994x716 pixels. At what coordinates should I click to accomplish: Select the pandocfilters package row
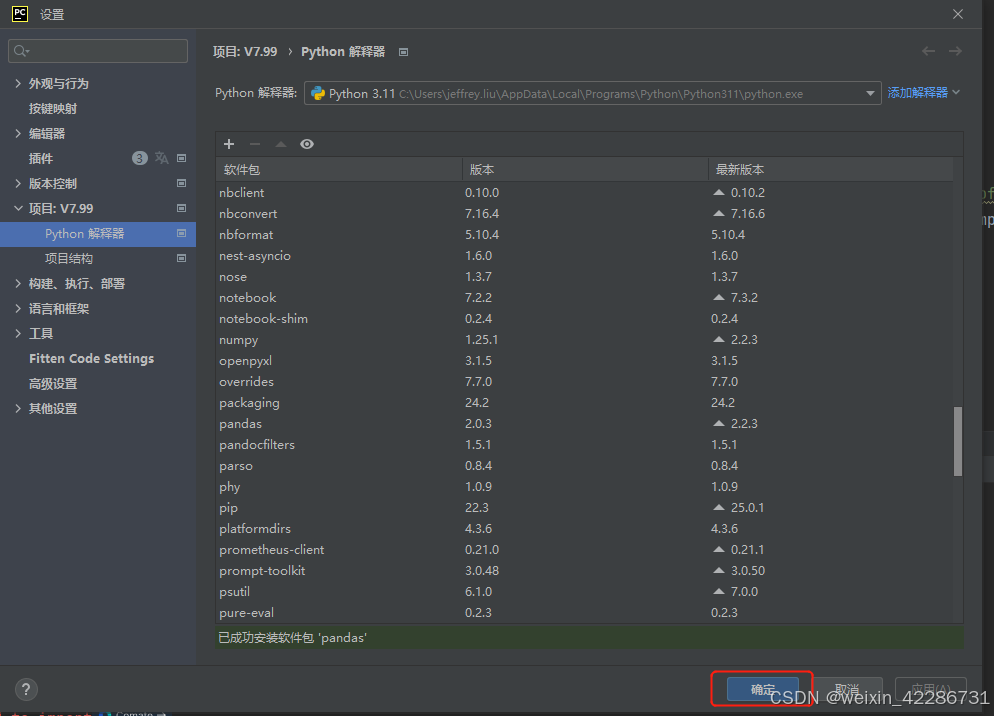pos(584,445)
